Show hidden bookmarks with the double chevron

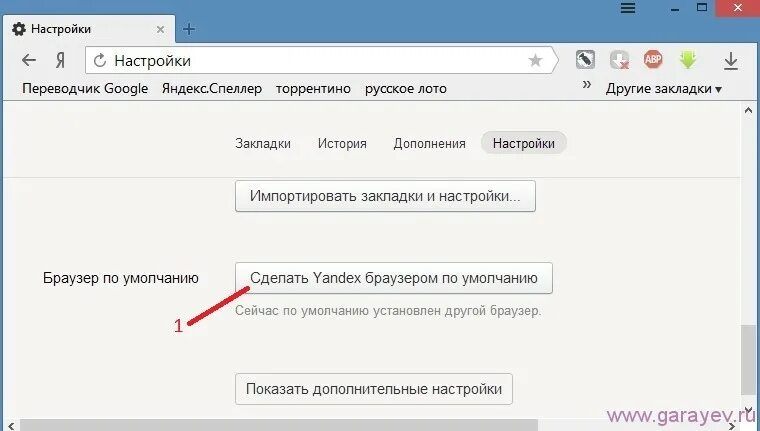click(x=587, y=85)
